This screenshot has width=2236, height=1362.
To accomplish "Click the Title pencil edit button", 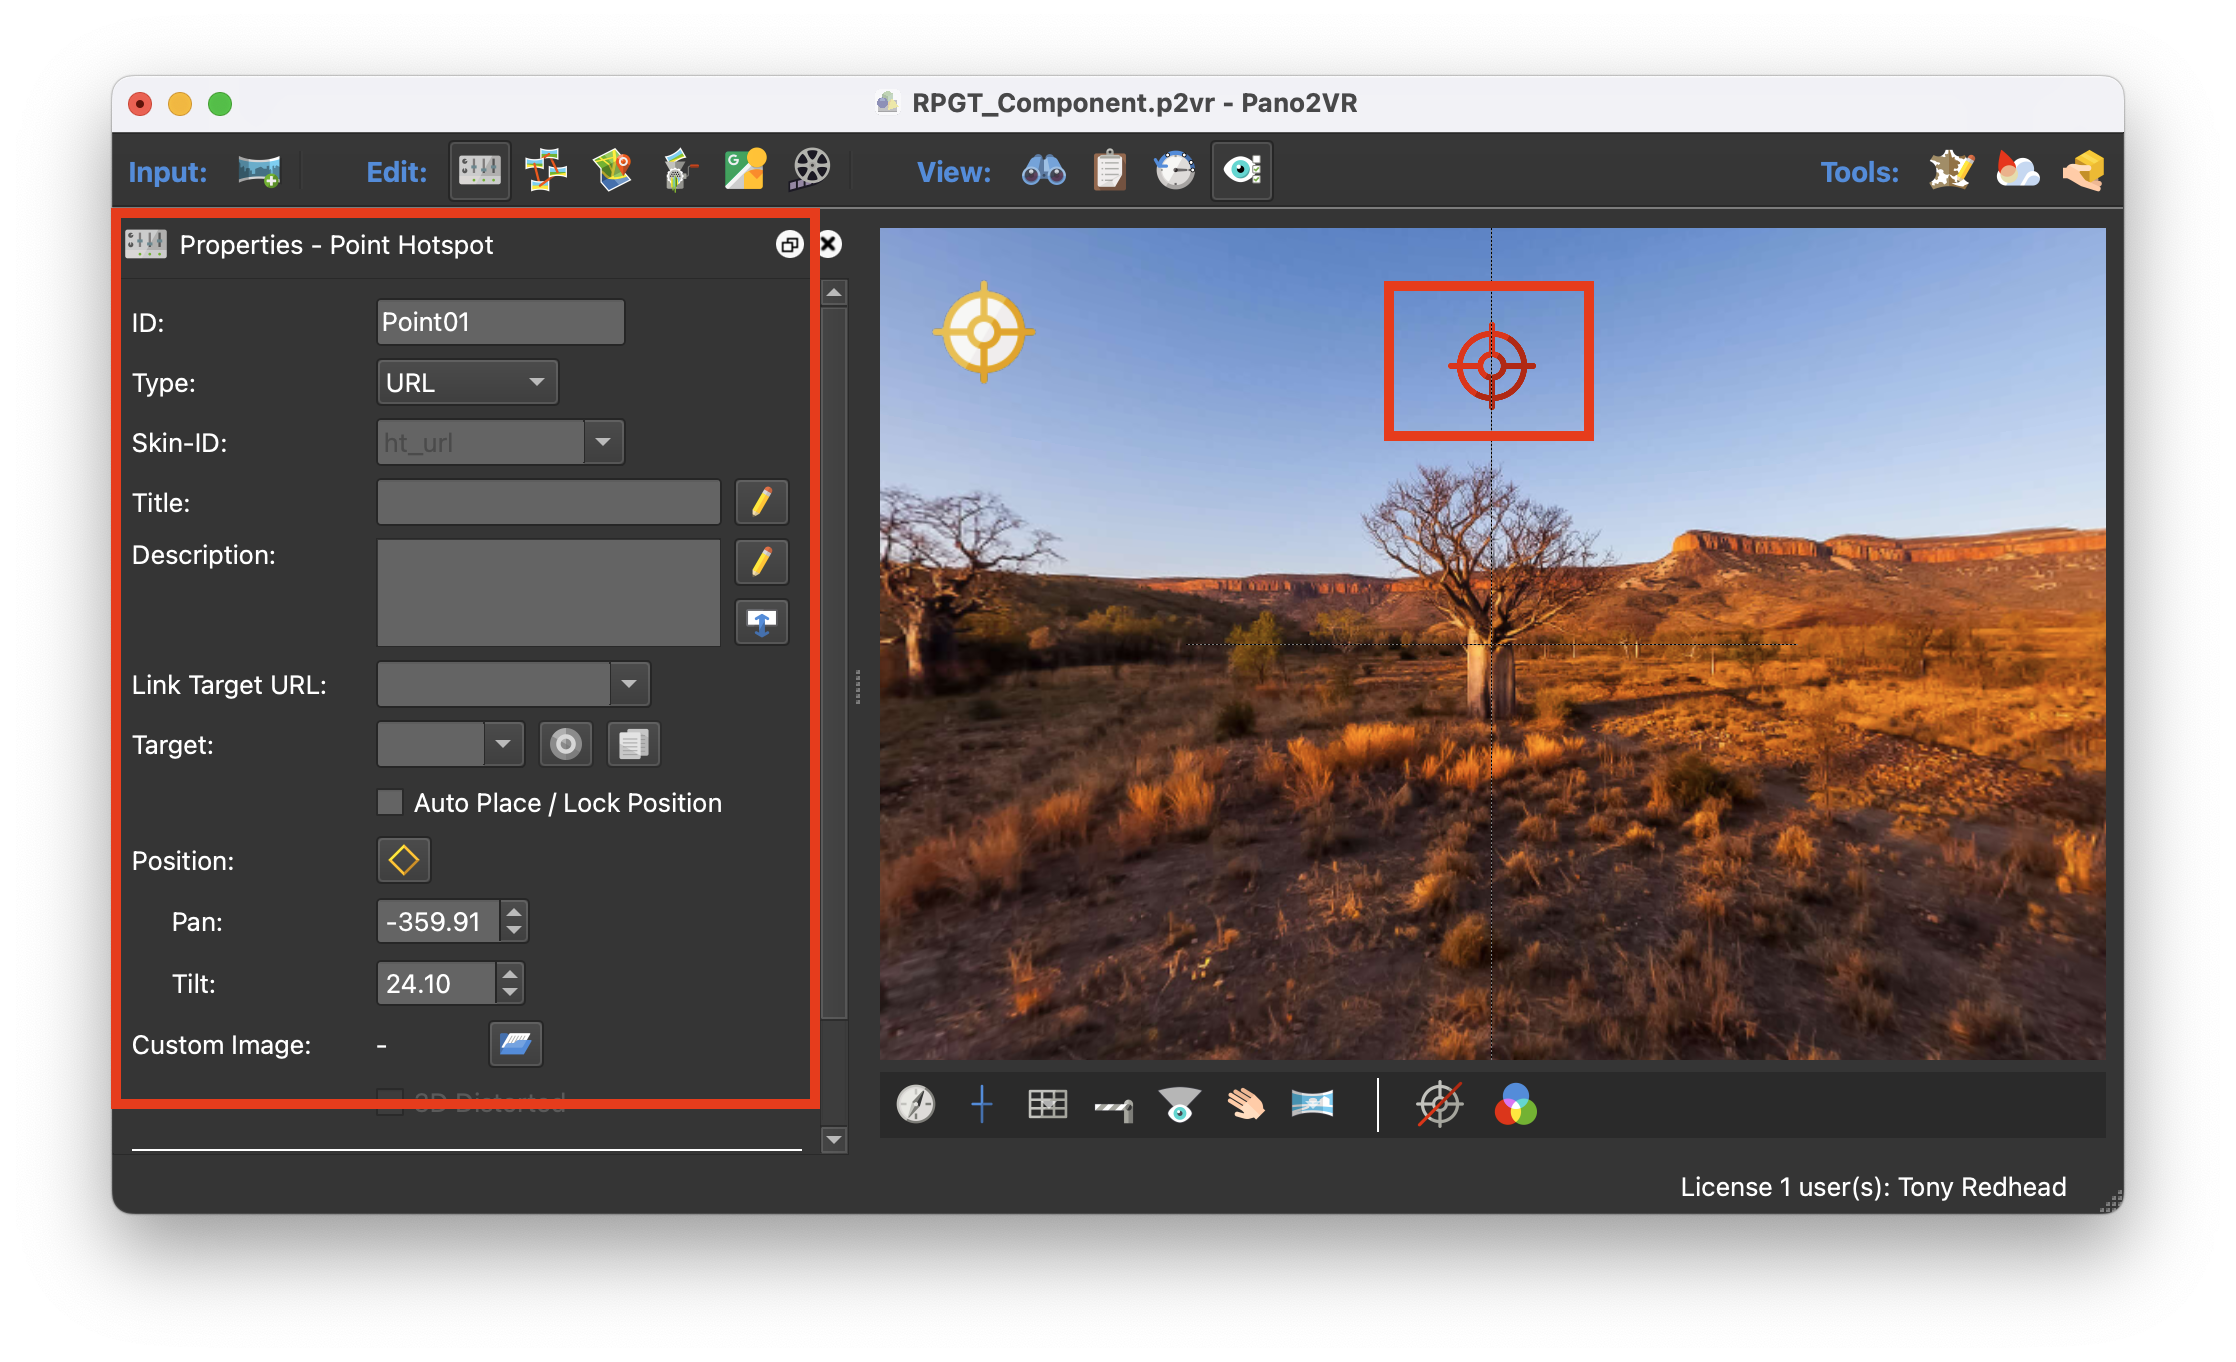I will tap(761, 502).
